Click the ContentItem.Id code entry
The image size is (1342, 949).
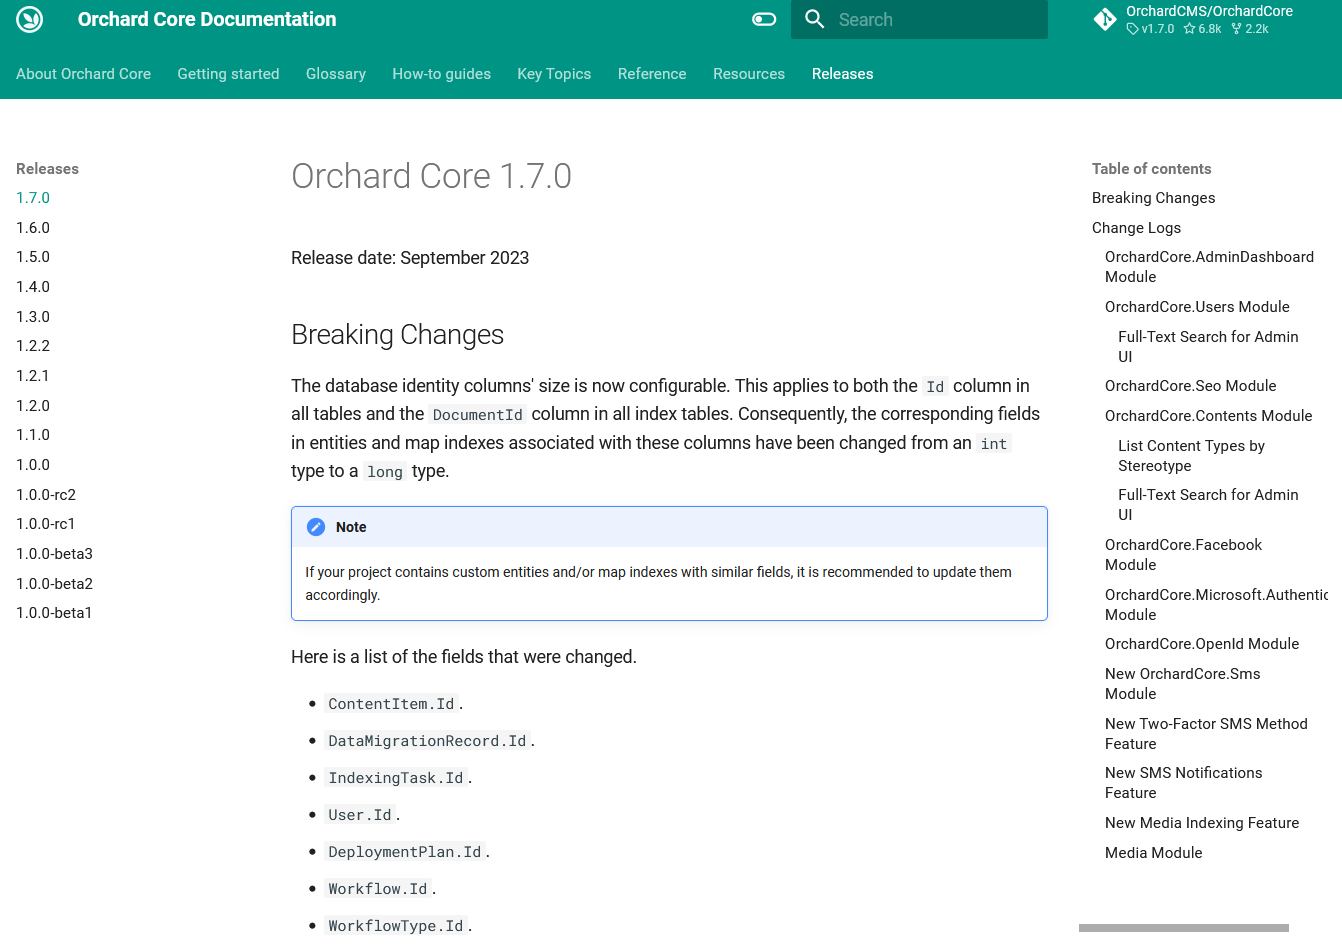[391, 704]
